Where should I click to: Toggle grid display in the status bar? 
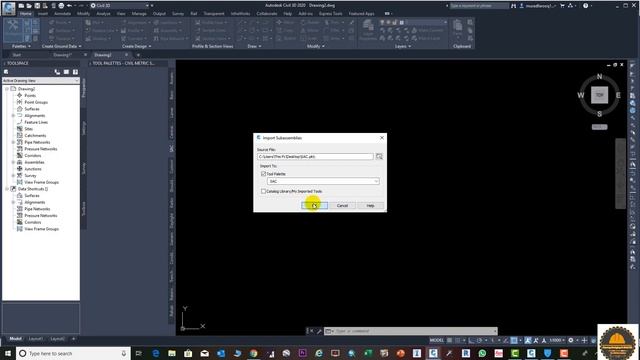449,340
